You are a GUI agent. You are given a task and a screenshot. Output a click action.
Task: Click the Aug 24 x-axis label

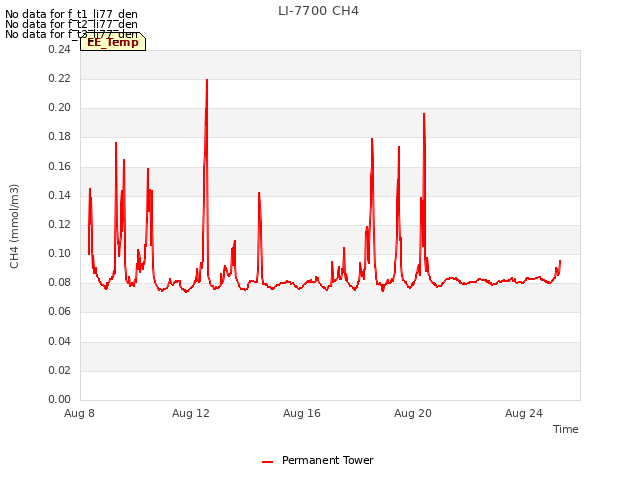pyautogui.click(x=524, y=413)
